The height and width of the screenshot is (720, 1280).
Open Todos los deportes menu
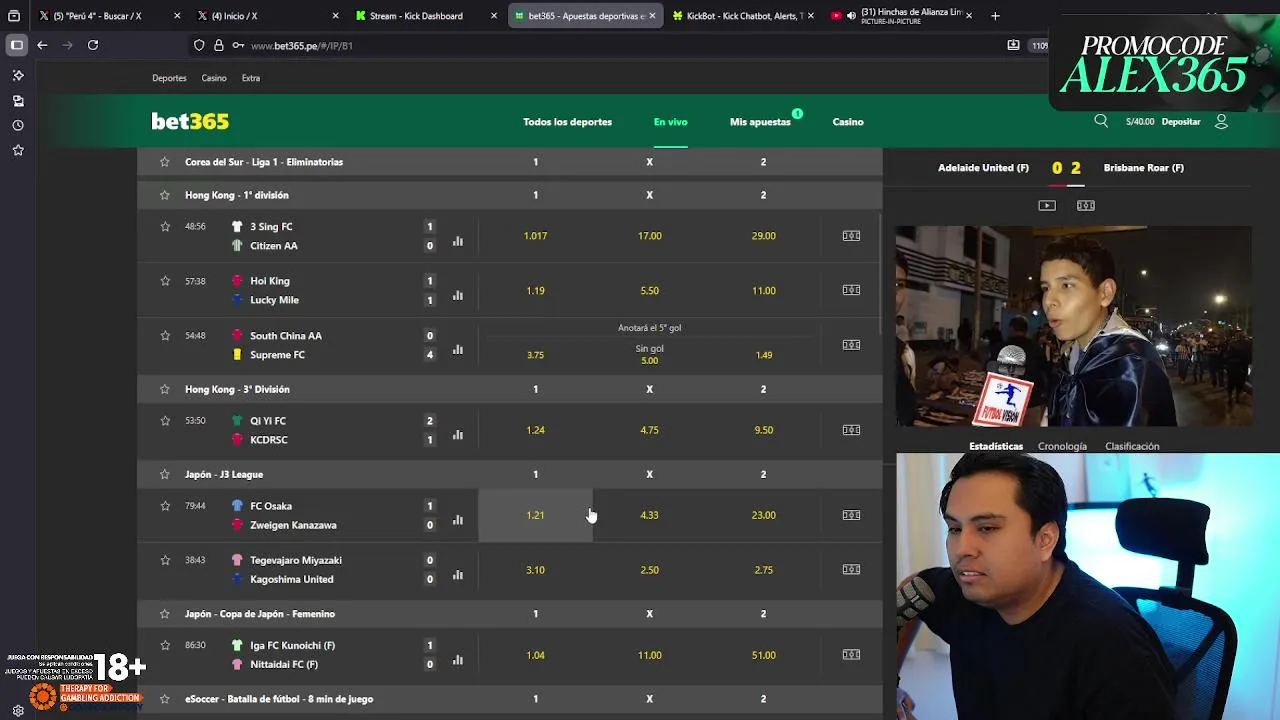567,122
